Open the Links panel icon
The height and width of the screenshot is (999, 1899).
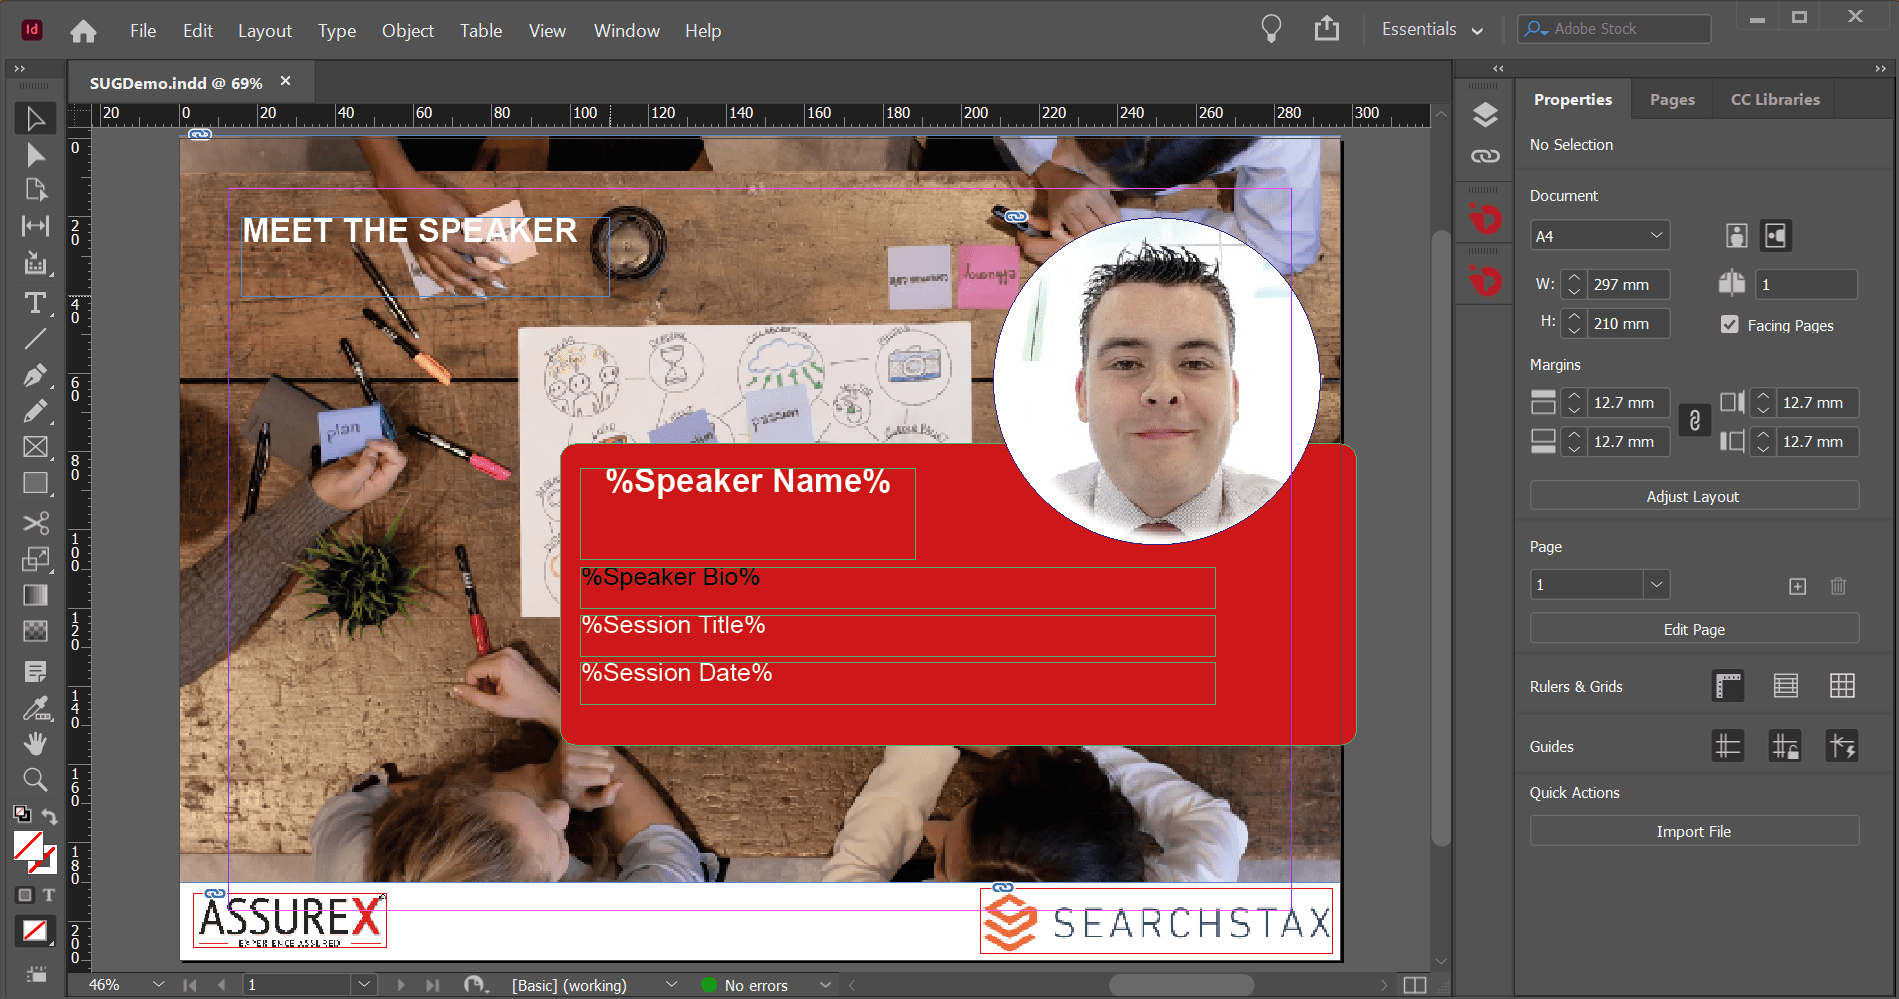pyautogui.click(x=1485, y=156)
